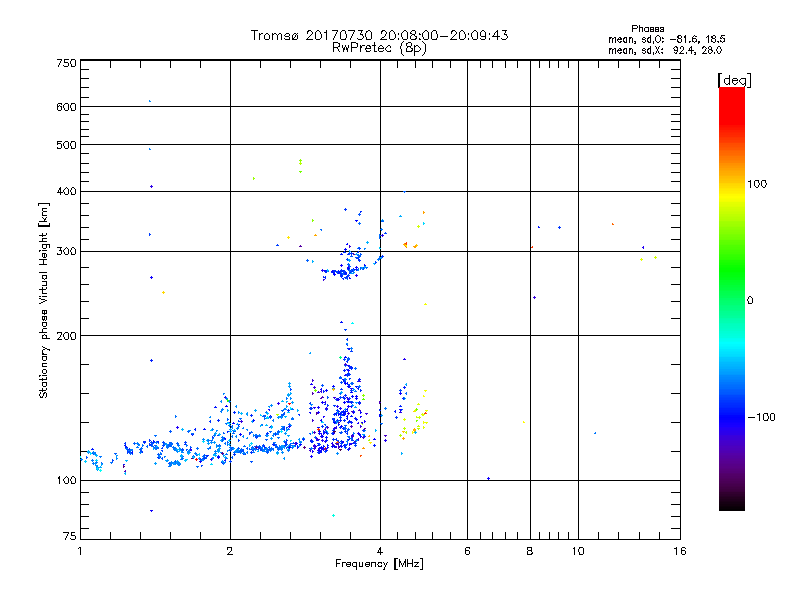This screenshot has width=800, height=600.
Task: Select the 'RwPretec (8p)' subtitle text
Action: 379,48
